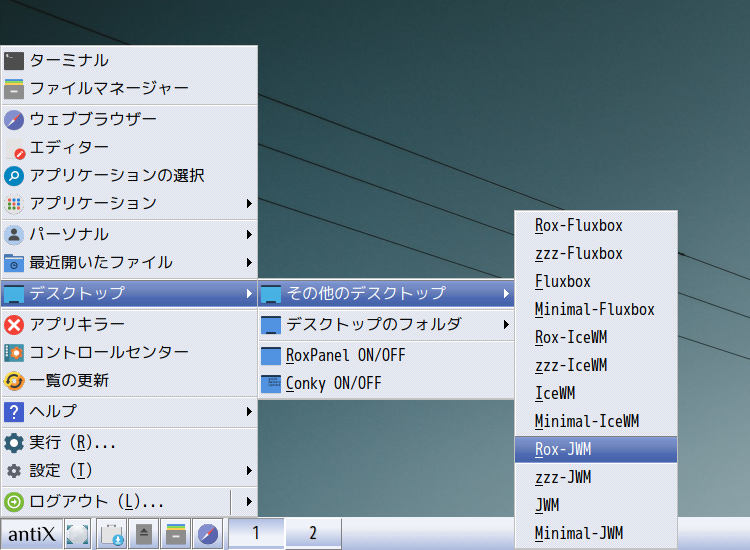The width and height of the screenshot is (750, 550).
Task: Select the Rox-Fluxbox desktop
Action: (596, 225)
